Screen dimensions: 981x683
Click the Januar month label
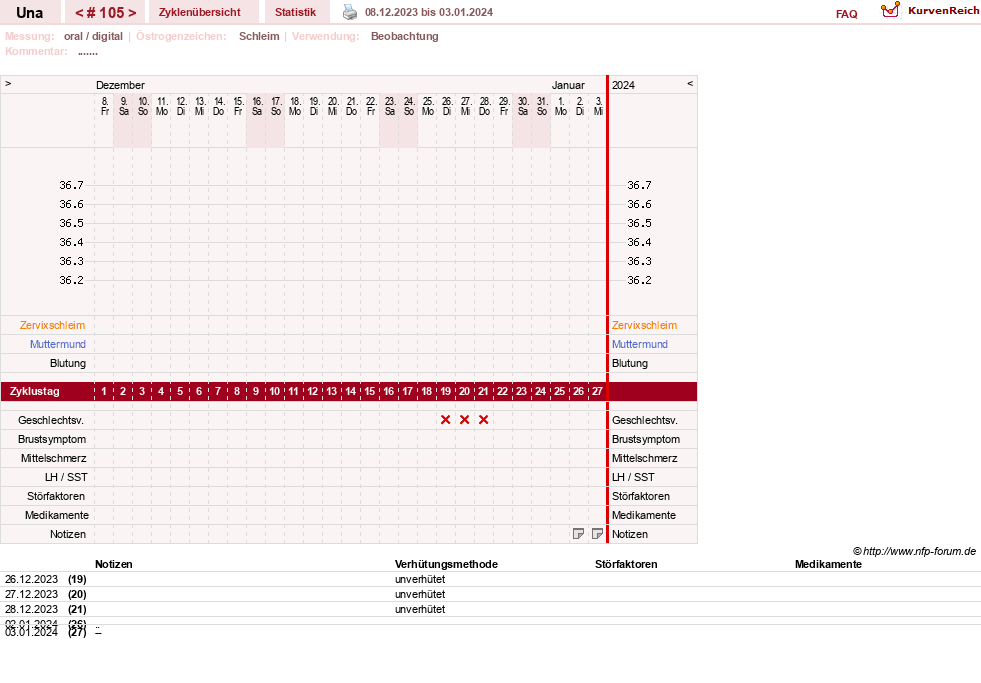[x=568, y=85]
